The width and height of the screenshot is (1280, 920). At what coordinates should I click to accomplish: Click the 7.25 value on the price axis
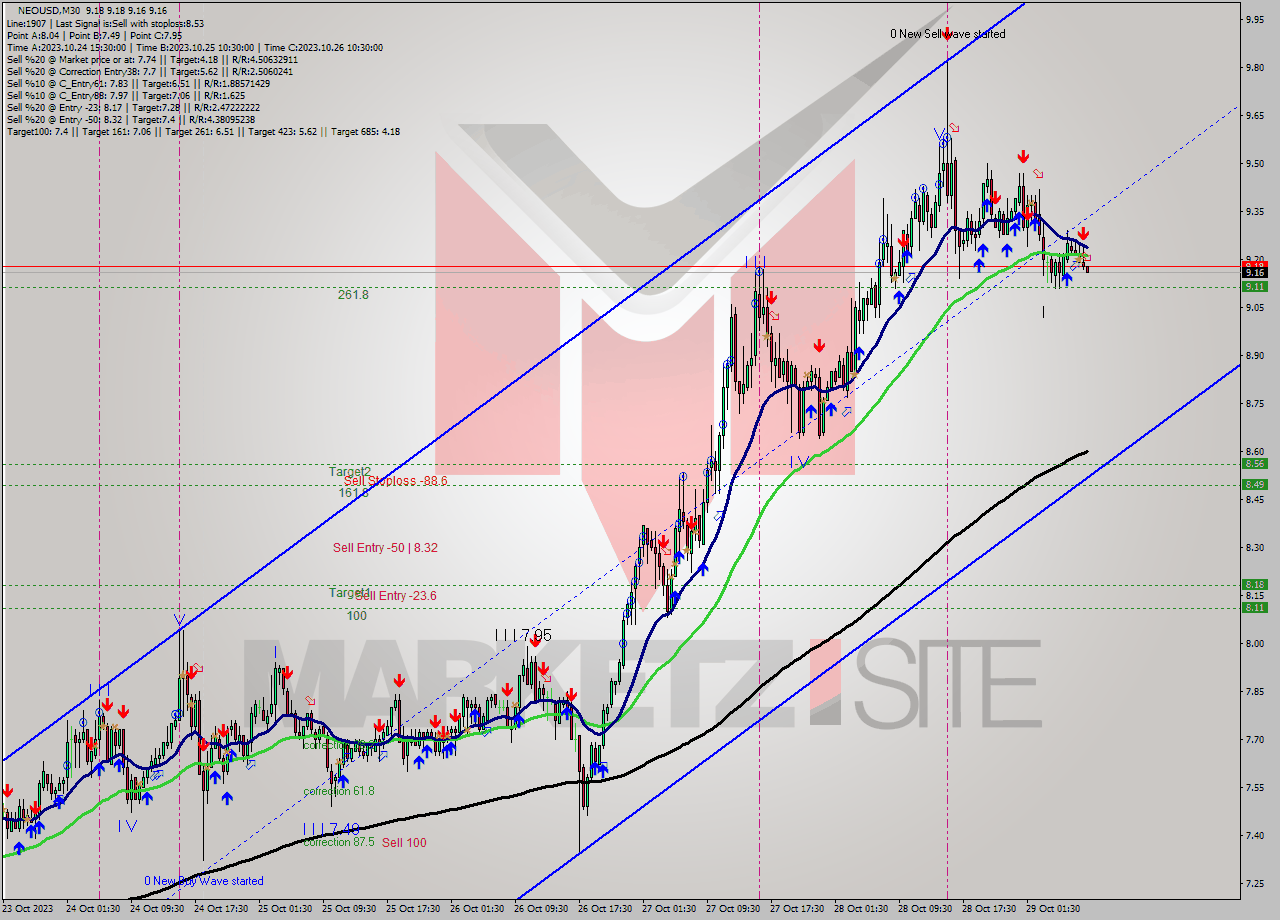(x=1255, y=883)
